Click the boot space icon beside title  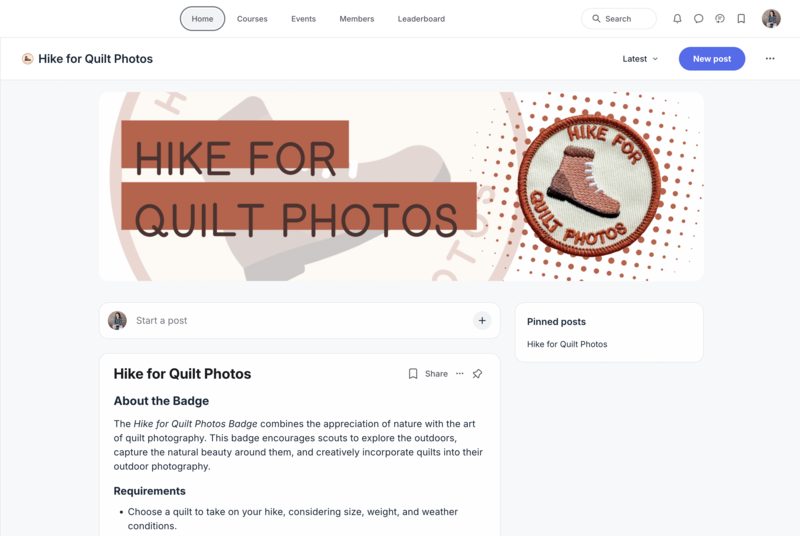click(28, 59)
